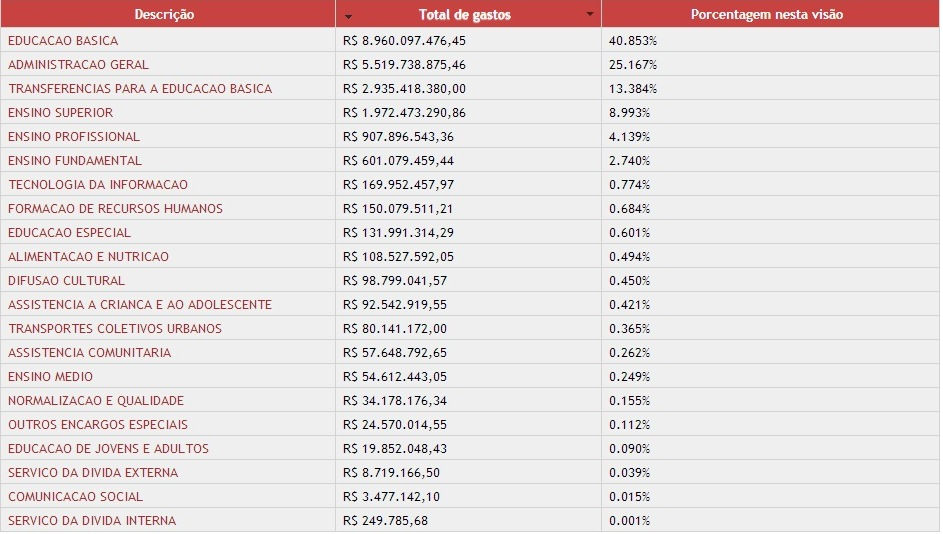Viewport: 943px width, 534px height.
Task: Click the sort arrow left of Total de gastos
Action: (348, 16)
